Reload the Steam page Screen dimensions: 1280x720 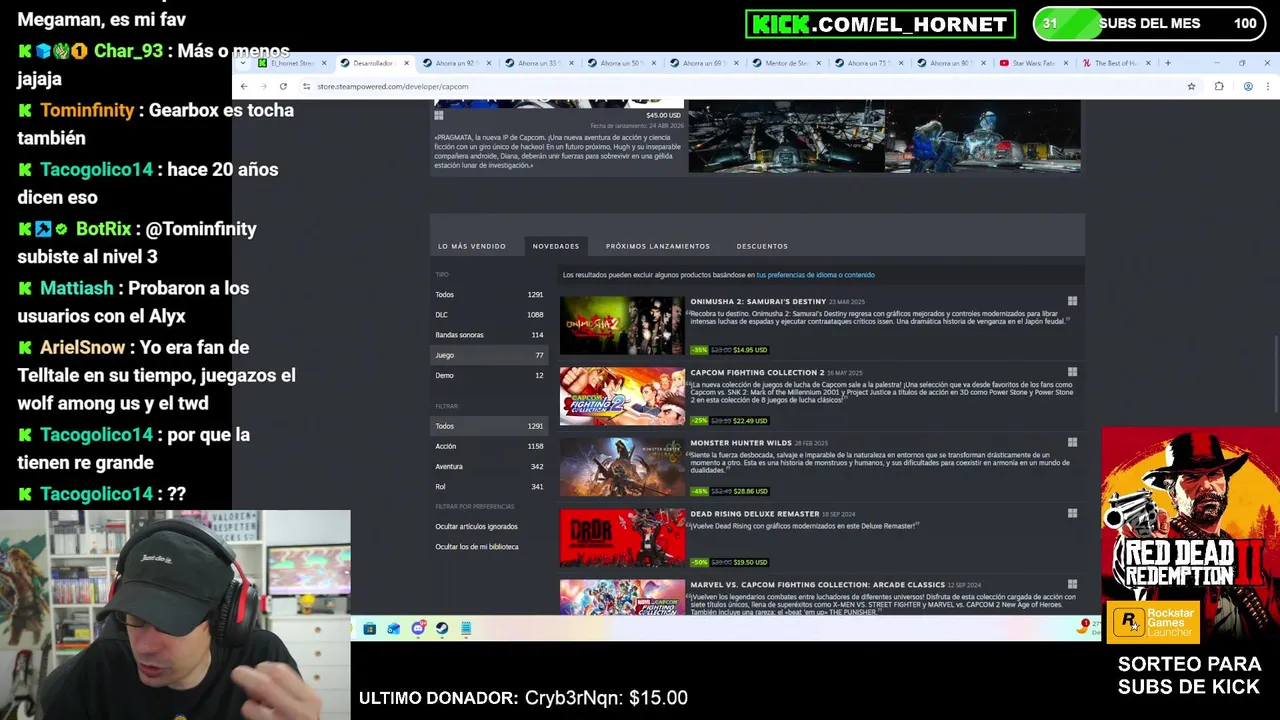(x=283, y=86)
